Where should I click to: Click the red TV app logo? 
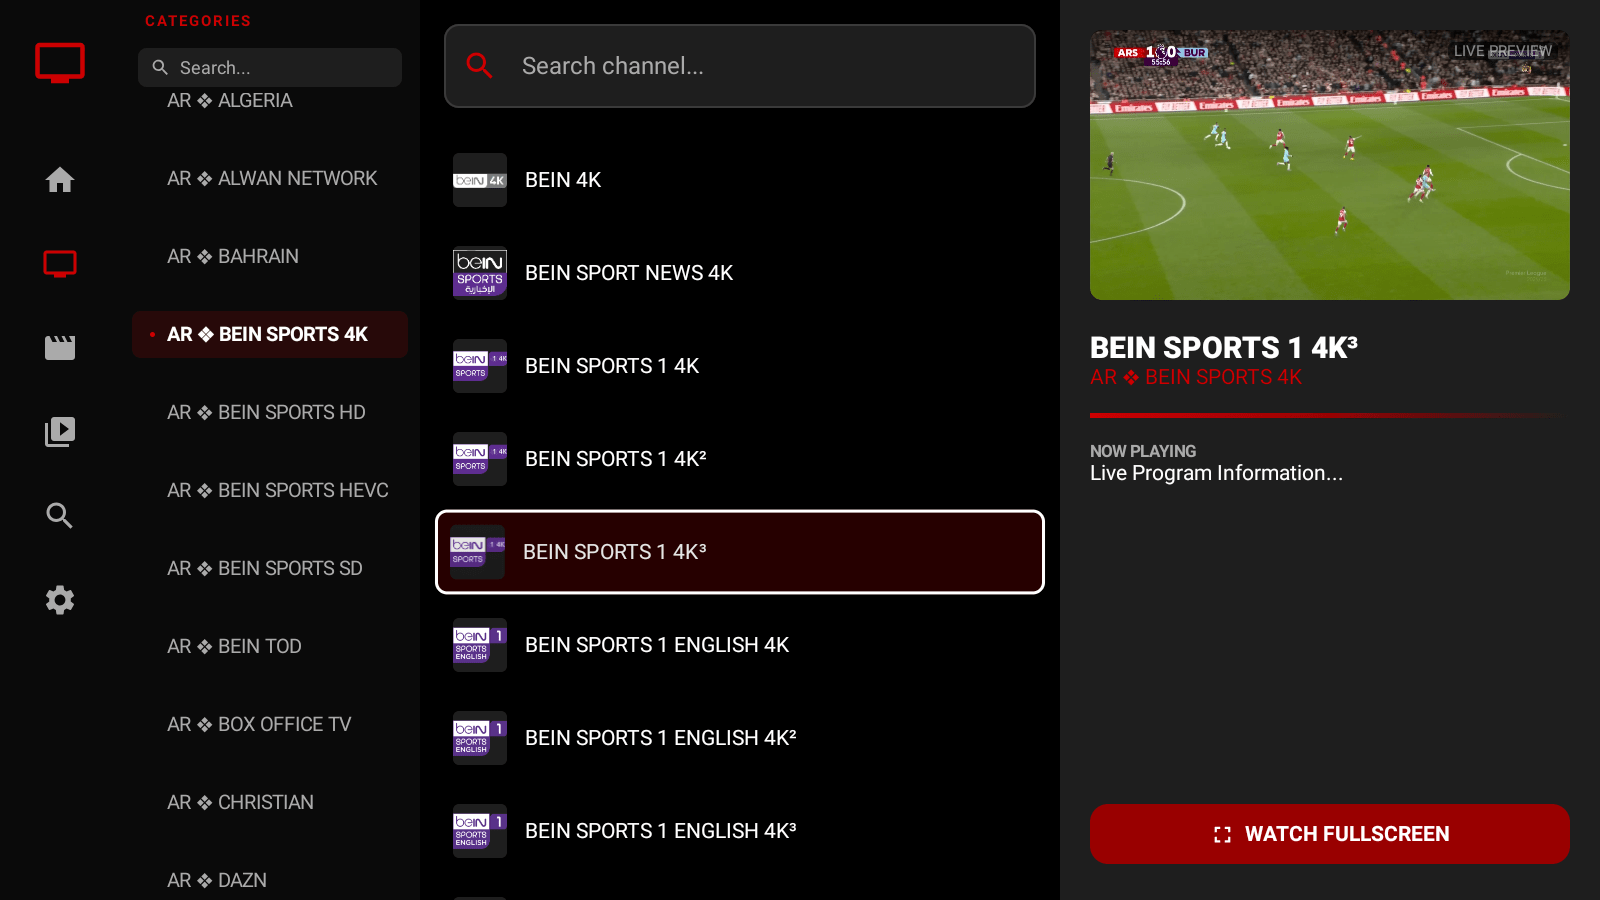(60, 63)
